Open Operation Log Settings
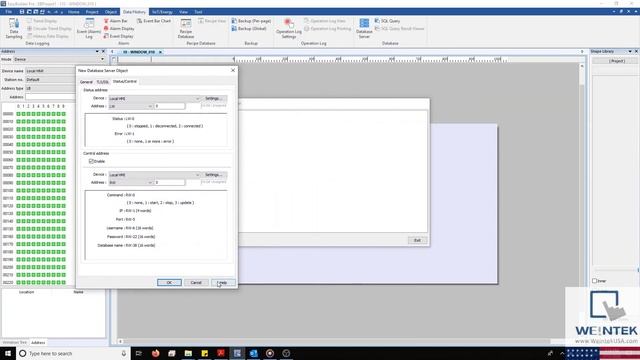This screenshot has height=360, width=640. pyautogui.click(x=289, y=29)
